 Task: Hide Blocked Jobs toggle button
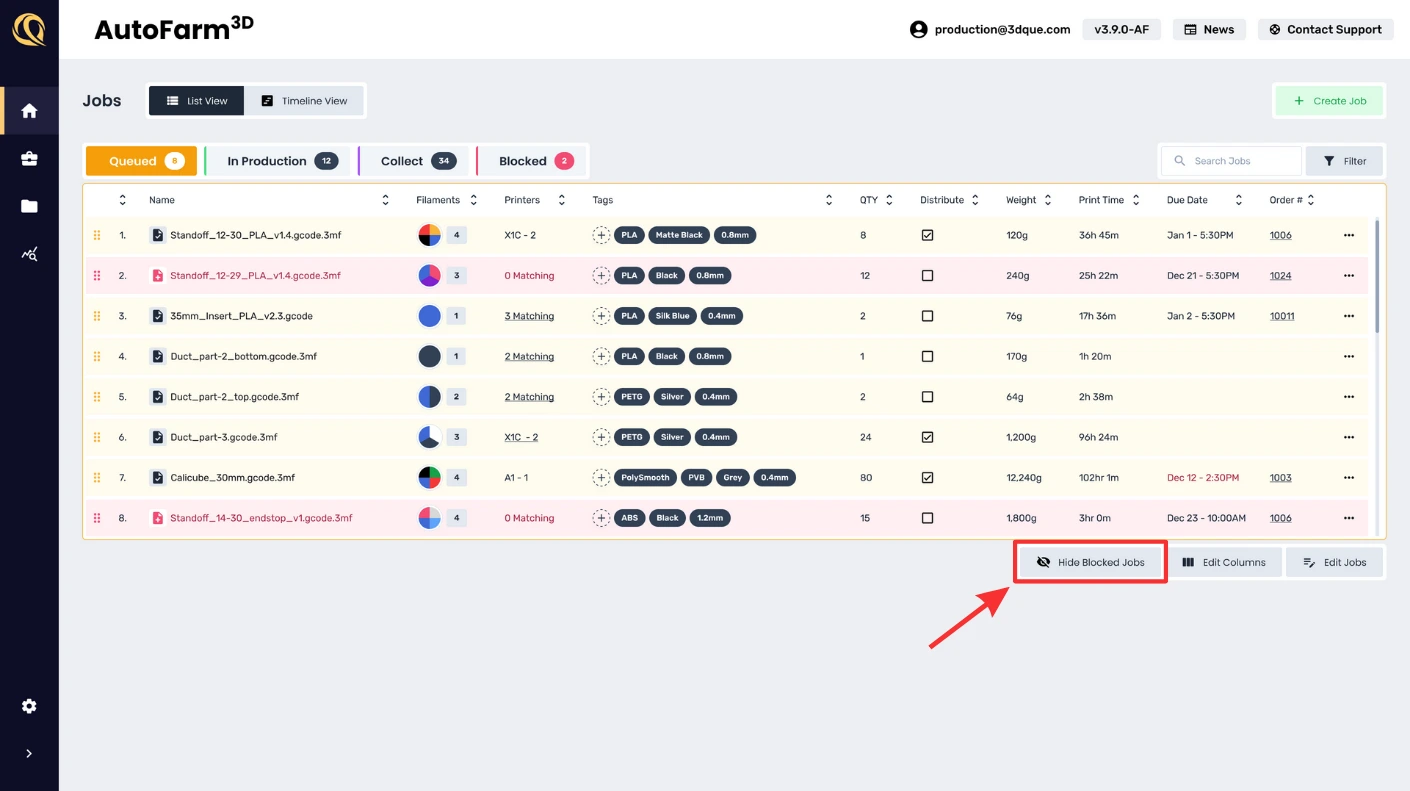tap(1091, 562)
